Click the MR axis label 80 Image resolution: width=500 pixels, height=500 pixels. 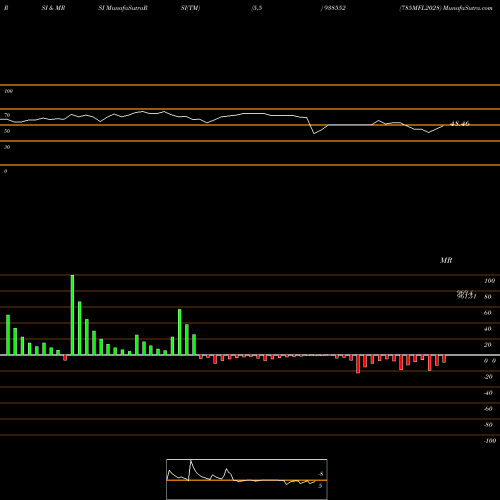488,297
